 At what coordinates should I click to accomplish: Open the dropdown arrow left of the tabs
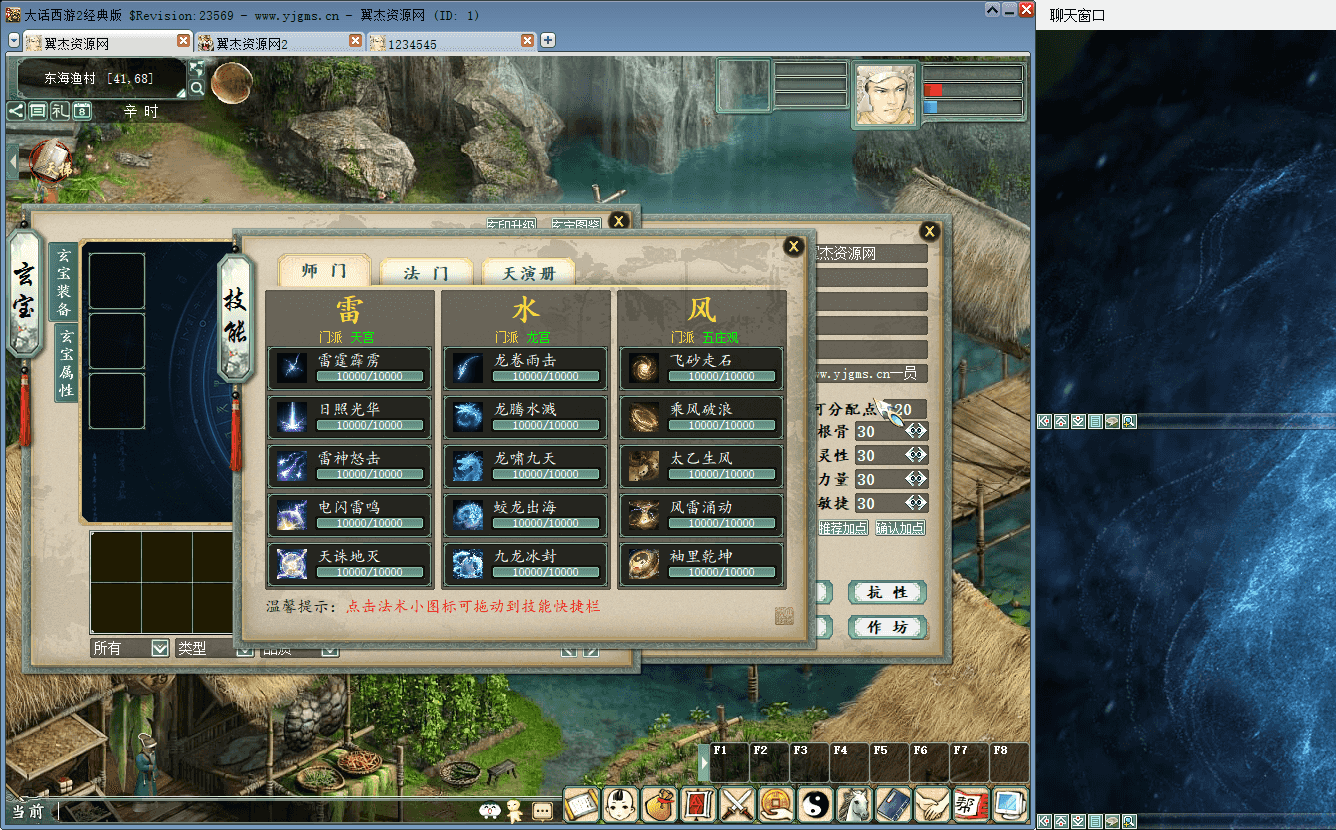(14, 41)
